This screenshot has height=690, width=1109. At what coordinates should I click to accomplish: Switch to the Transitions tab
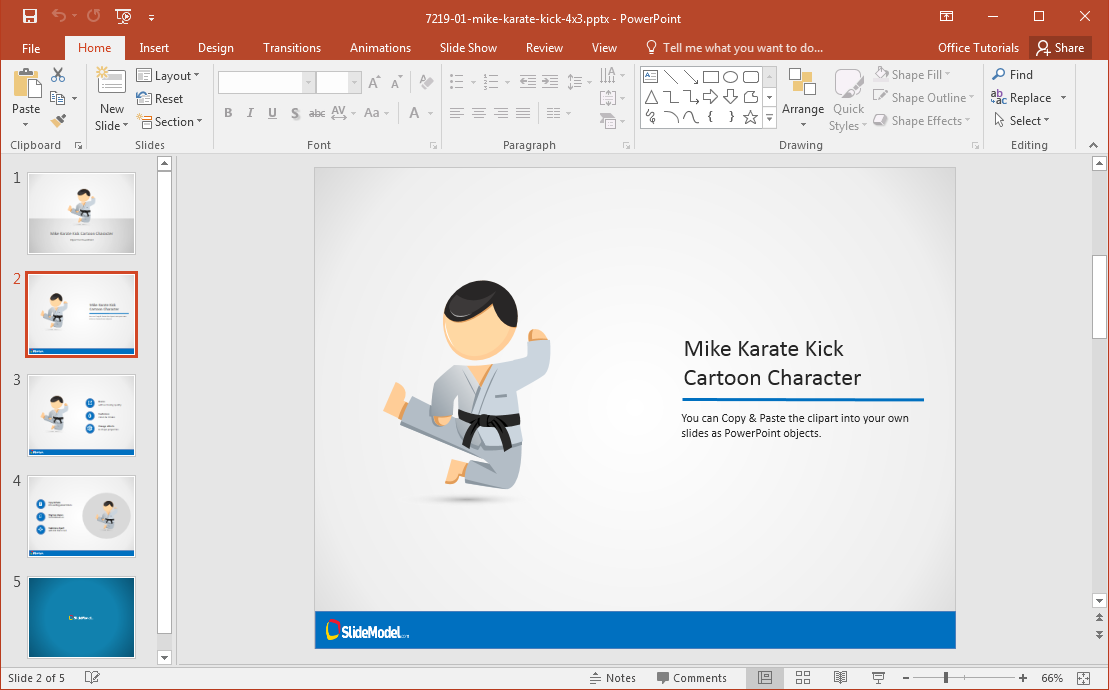click(292, 48)
